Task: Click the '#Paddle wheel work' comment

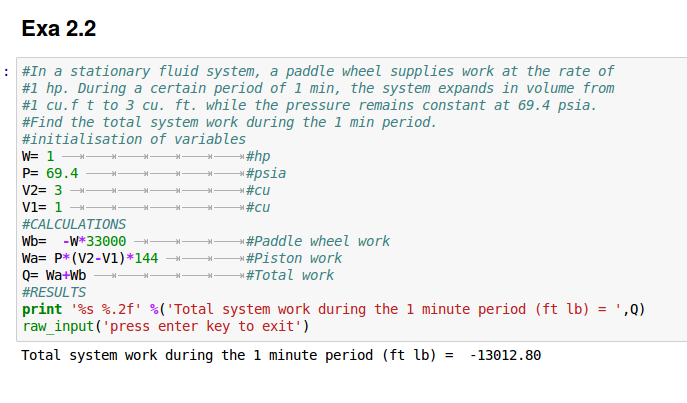Action: [317, 241]
